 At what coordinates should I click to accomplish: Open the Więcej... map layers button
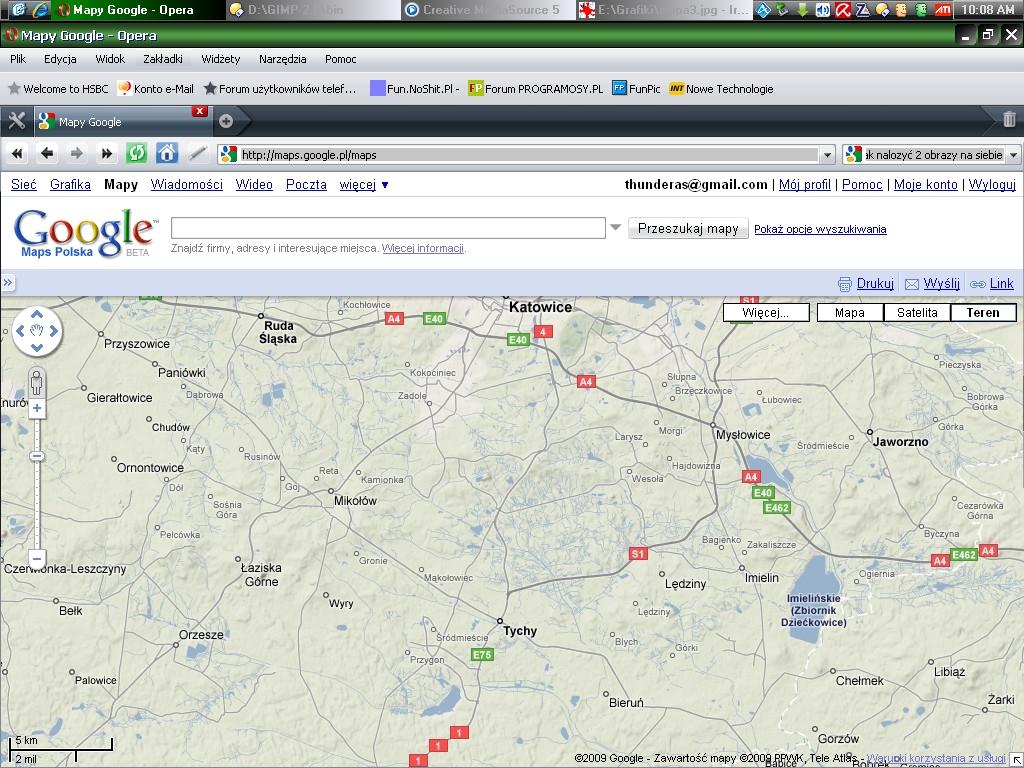tap(766, 313)
